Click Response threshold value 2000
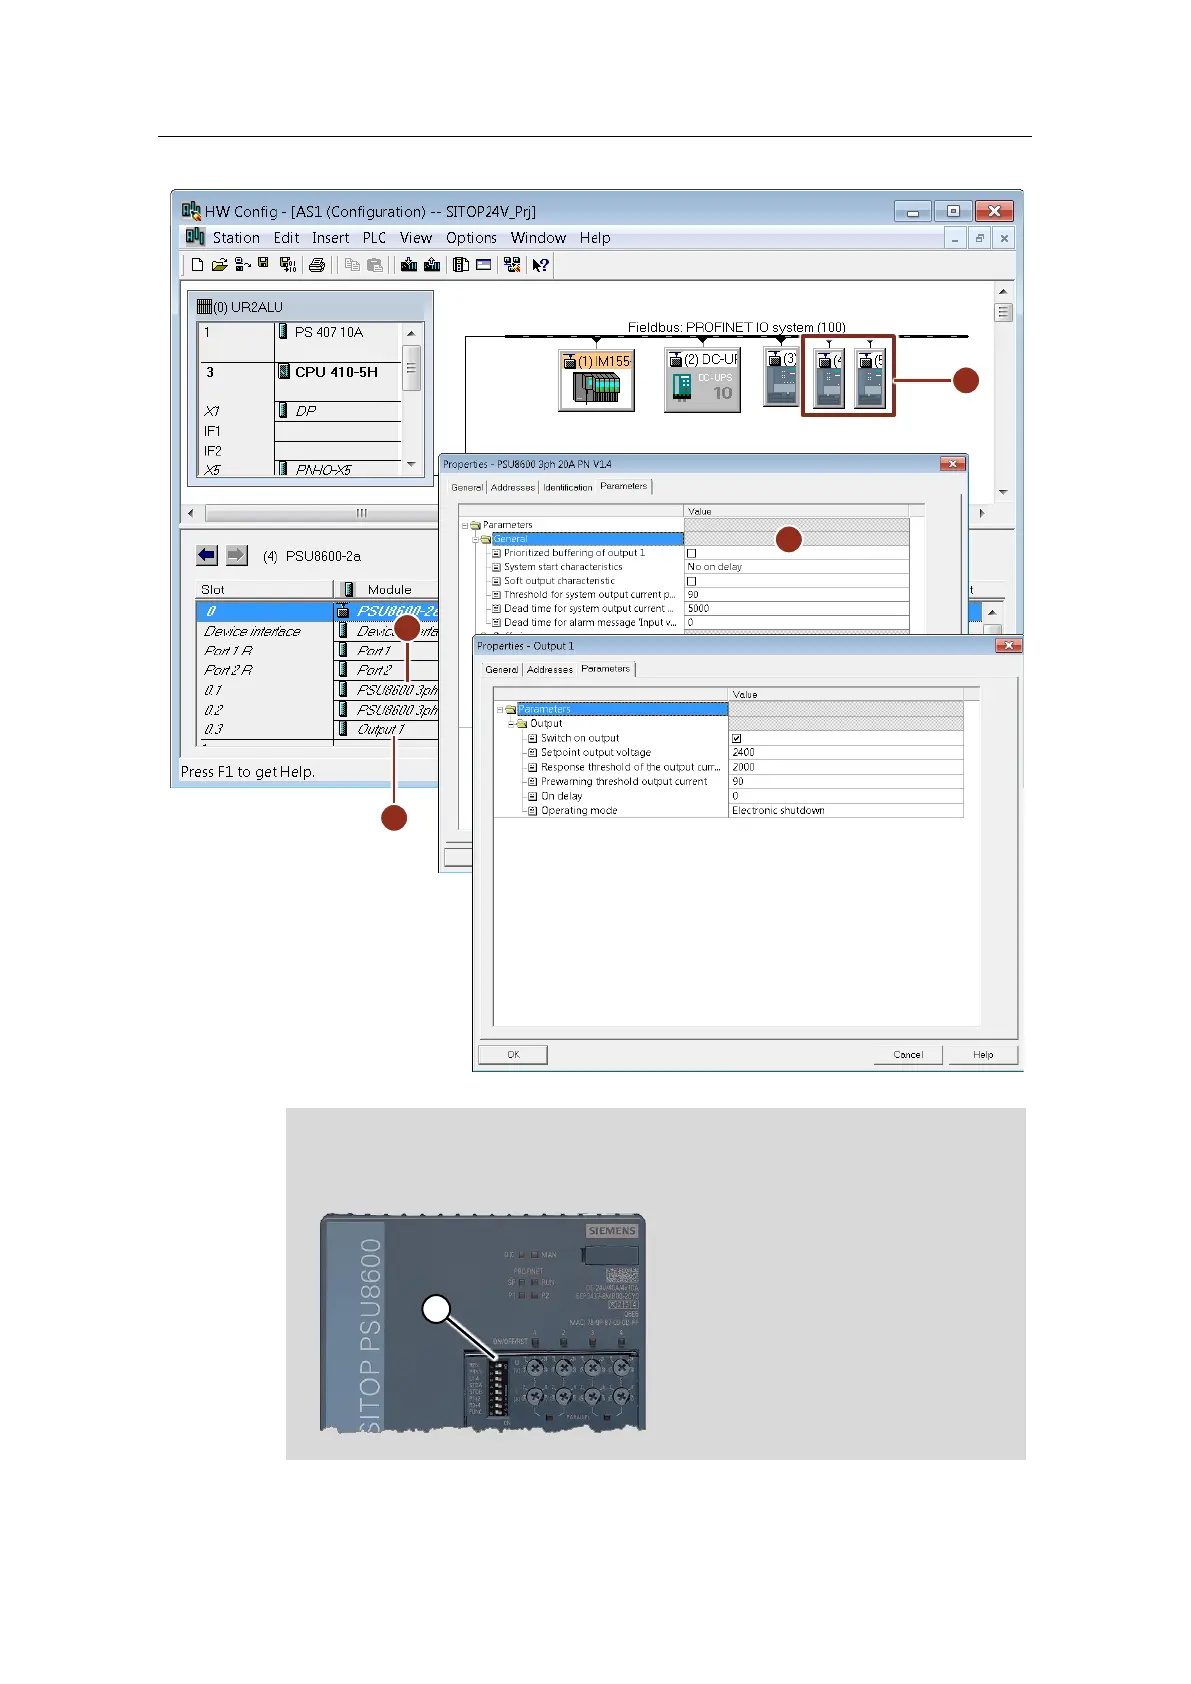 pyautogui.click(x=846, y=767)
